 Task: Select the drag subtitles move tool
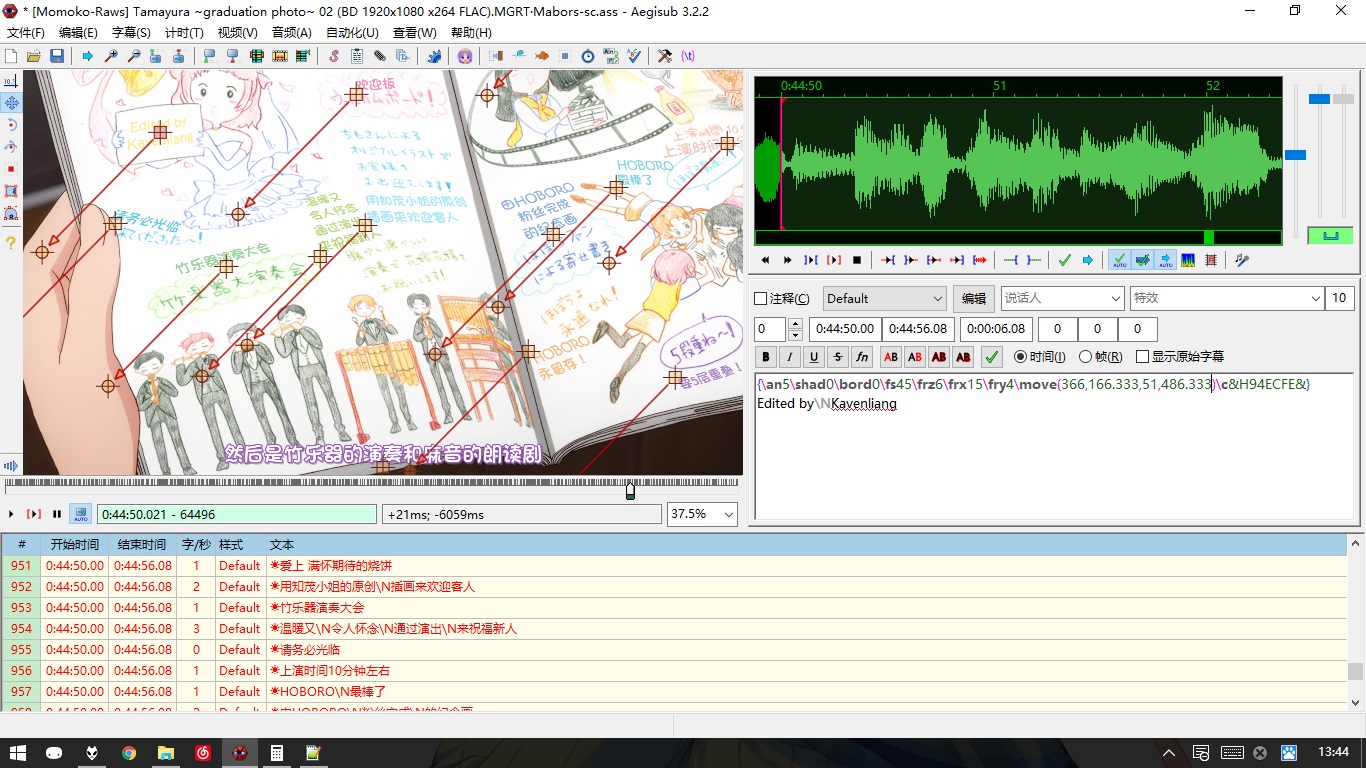(11, 102)
